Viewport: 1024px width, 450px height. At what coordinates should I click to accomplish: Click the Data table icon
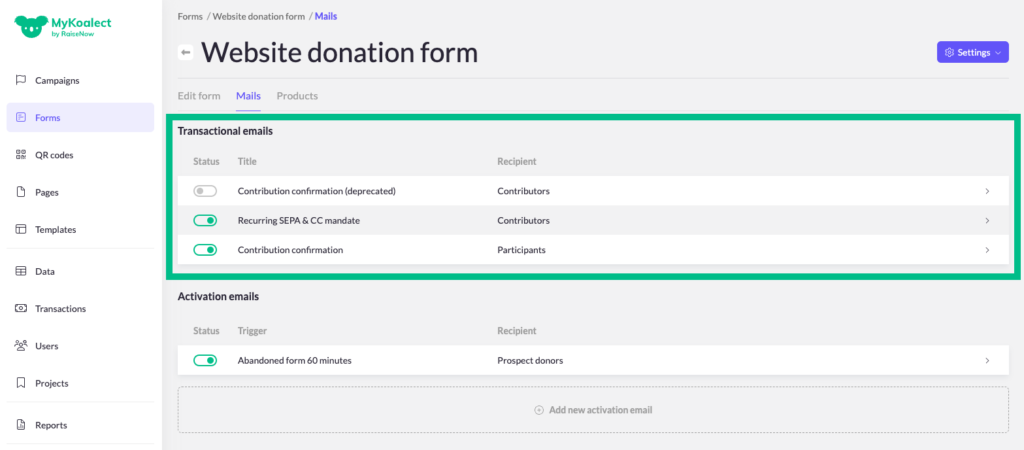click(21, 271)
